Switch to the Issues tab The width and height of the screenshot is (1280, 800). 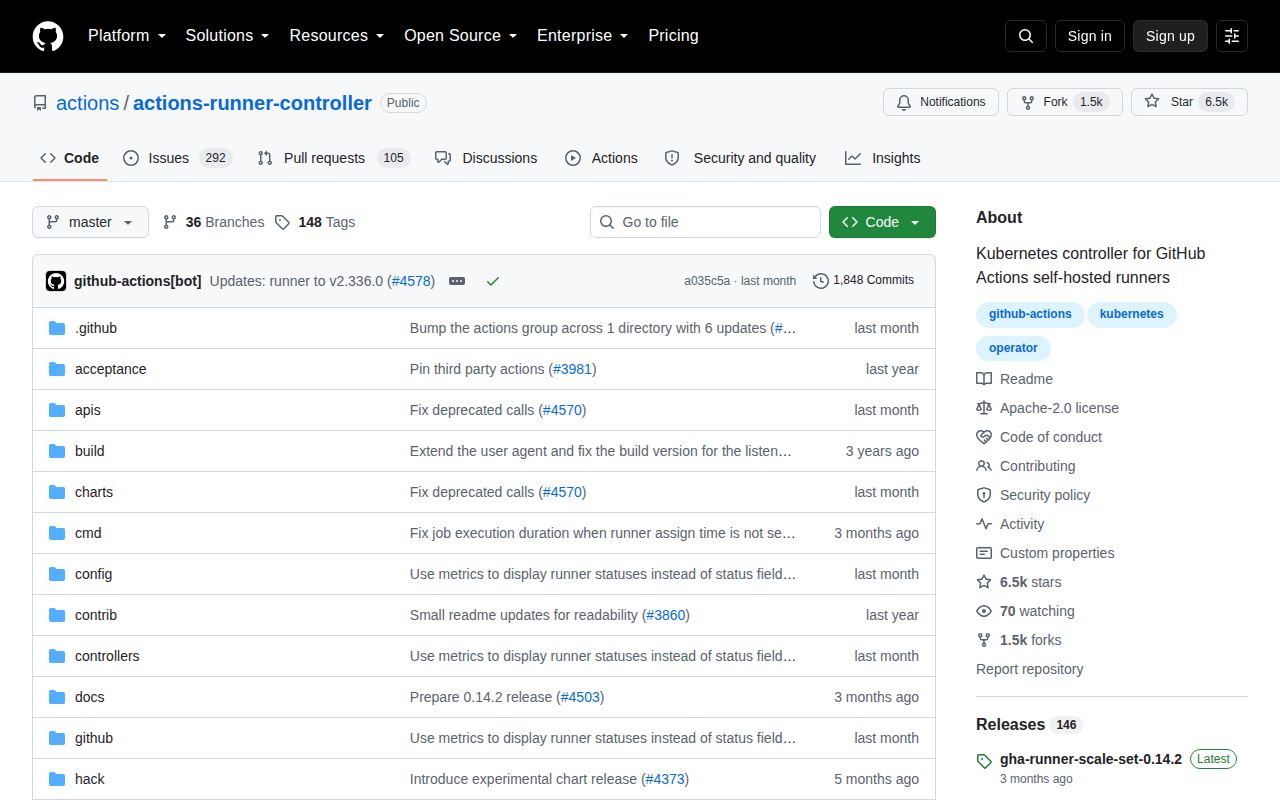[x=177, y=158]
